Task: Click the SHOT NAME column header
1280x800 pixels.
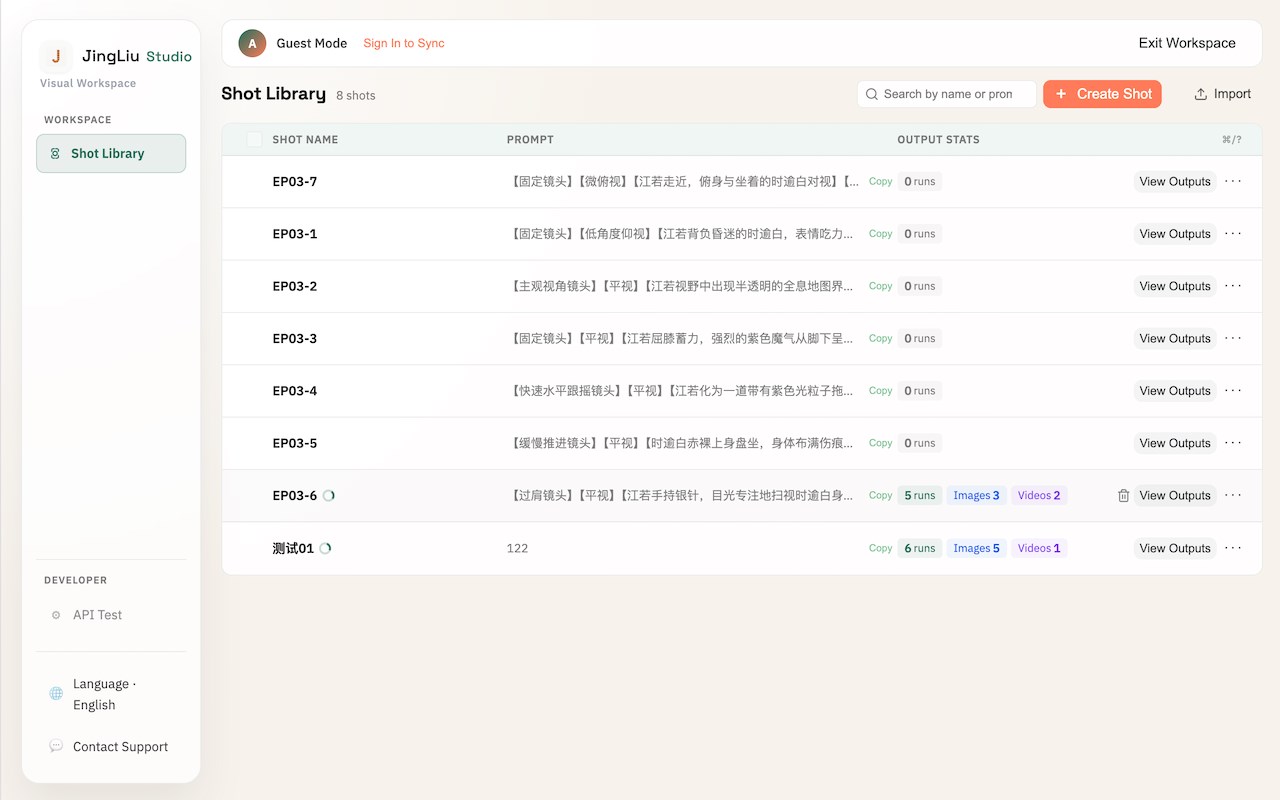Action: point(305,139)
